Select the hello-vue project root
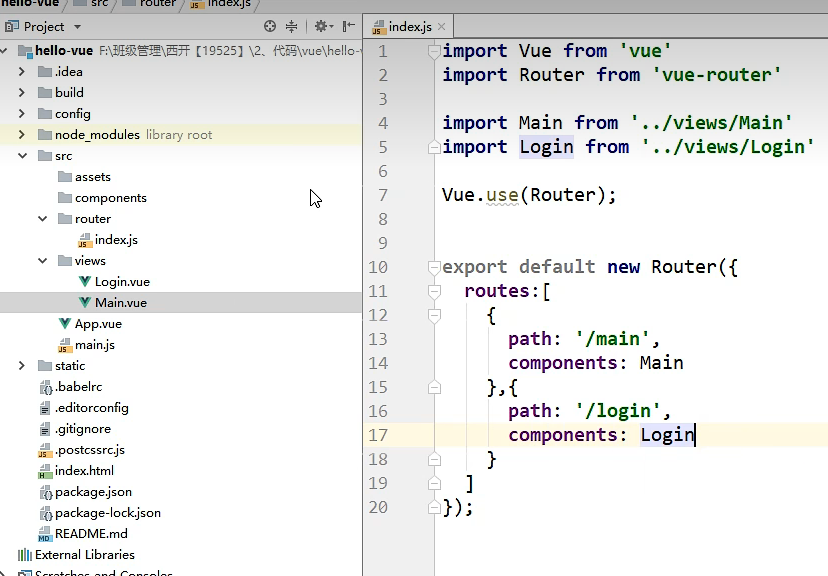The width and height of the screenshot is (828, 576). point(64,51)
